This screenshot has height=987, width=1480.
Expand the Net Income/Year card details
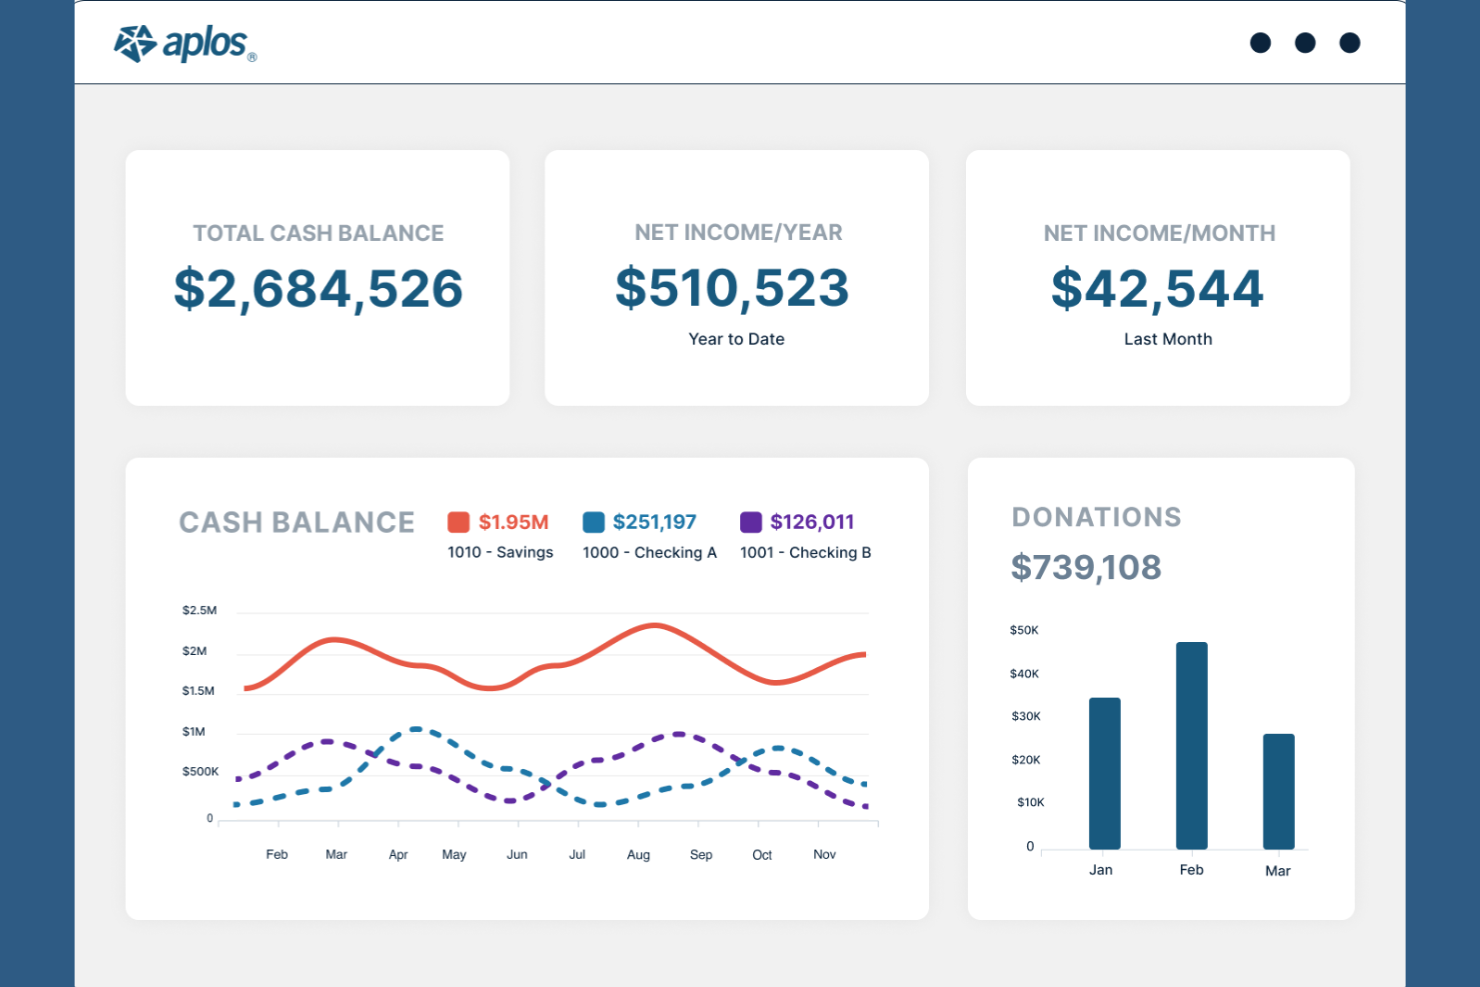pos(736,277)
